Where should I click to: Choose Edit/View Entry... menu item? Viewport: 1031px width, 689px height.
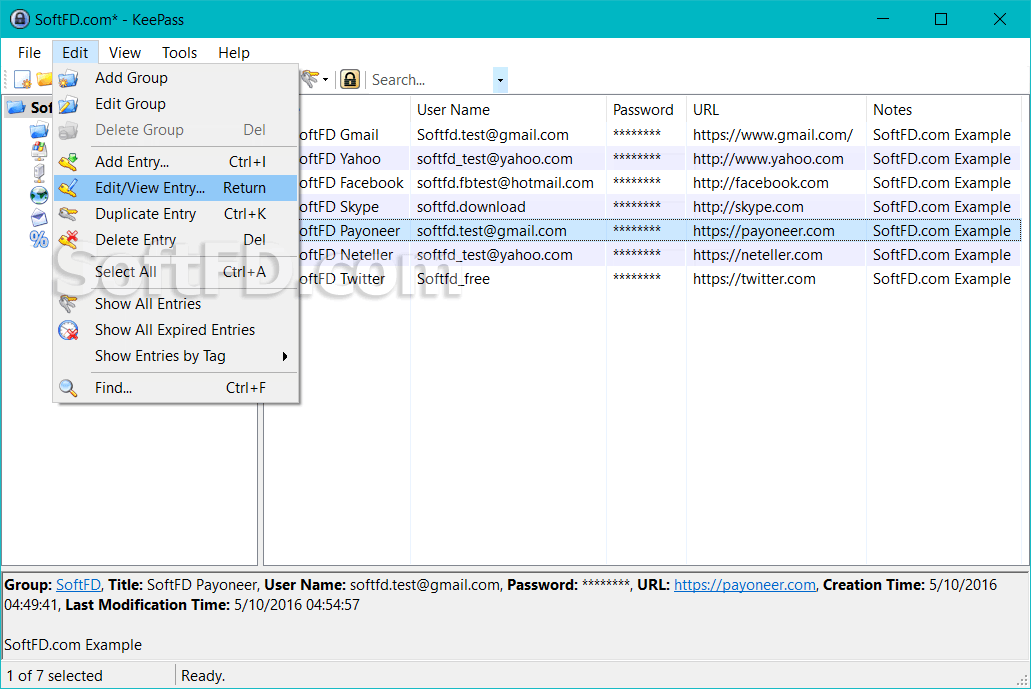coord(176,188)
